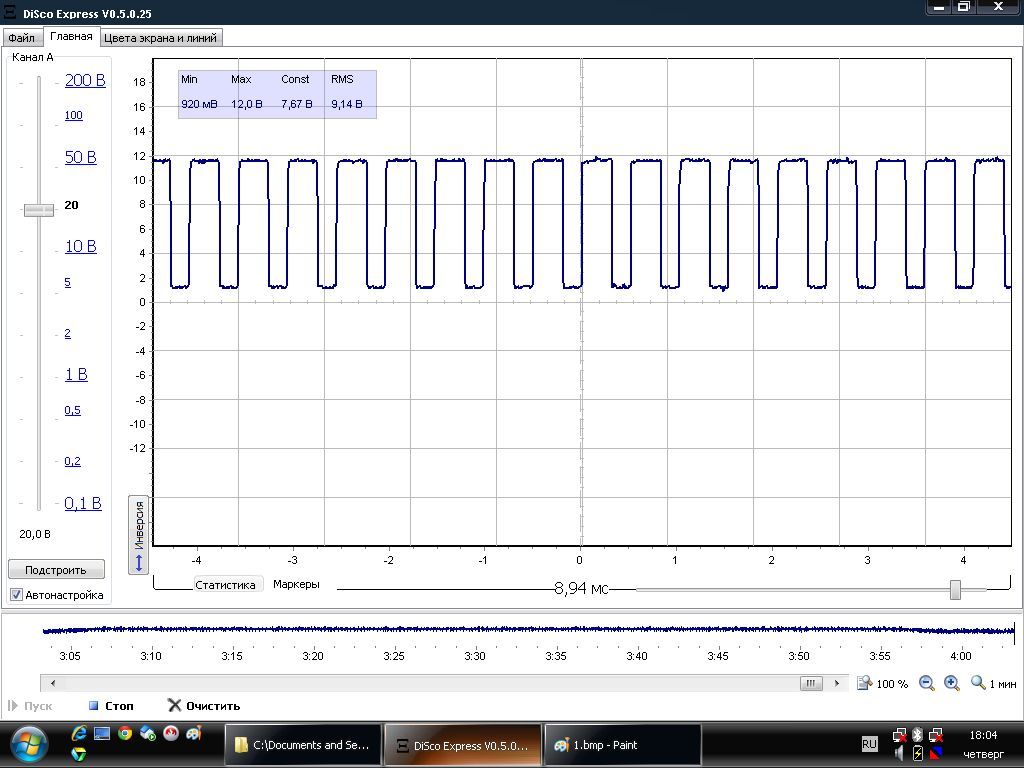Screen dimensions: 1024x768
Task: Click the Подстроить button
Action: [x=56, y=569]
